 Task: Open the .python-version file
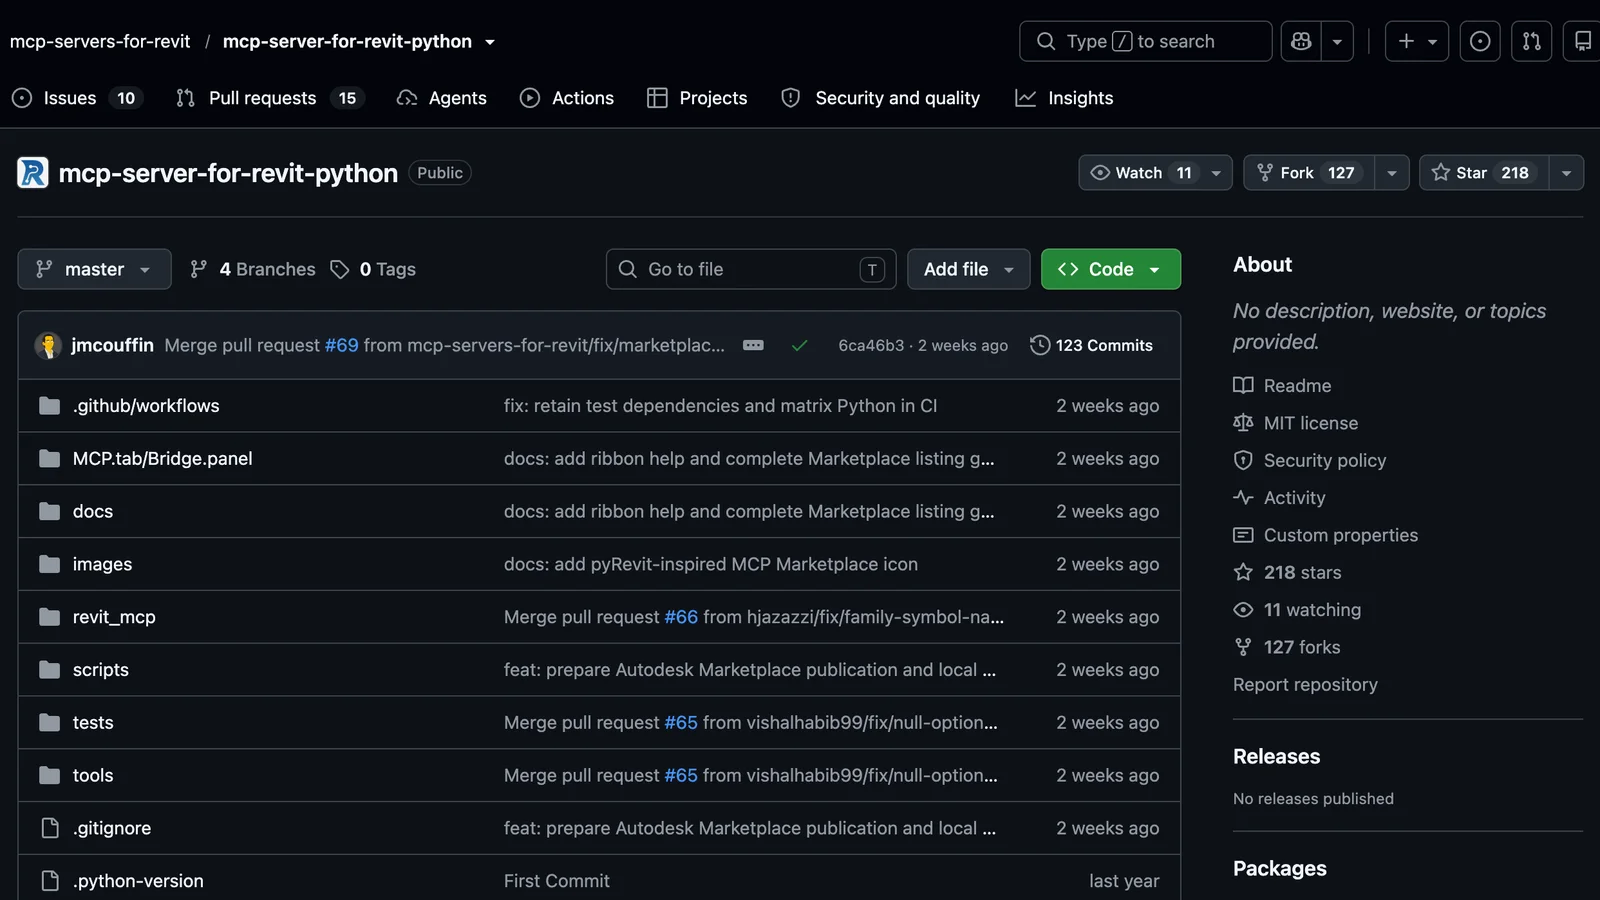click(138, 881)
